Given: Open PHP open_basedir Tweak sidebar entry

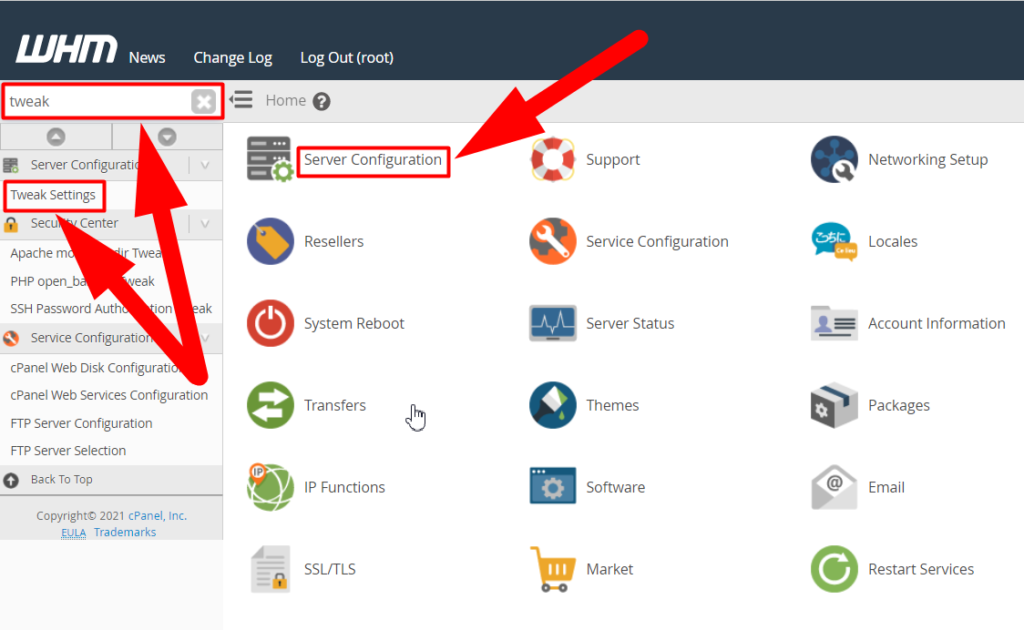Looking at the screenshot, I should [82, 281].
